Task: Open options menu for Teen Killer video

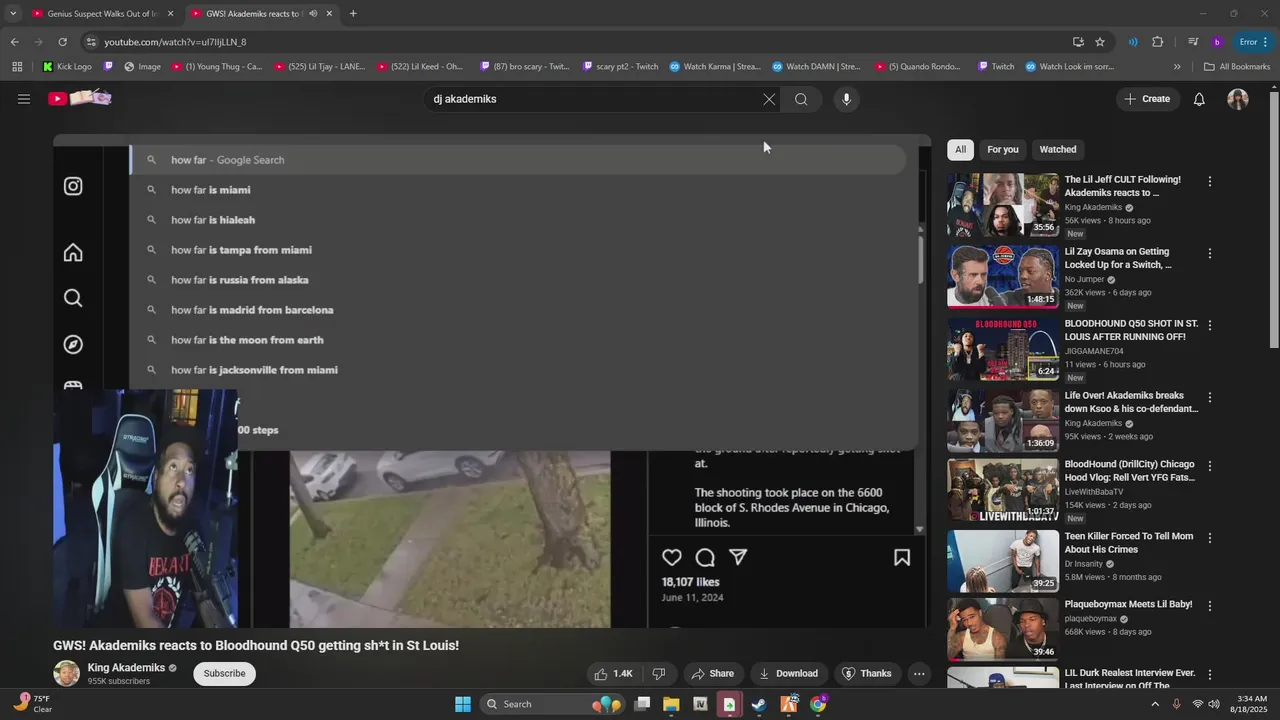Action: coord(1210,538)
